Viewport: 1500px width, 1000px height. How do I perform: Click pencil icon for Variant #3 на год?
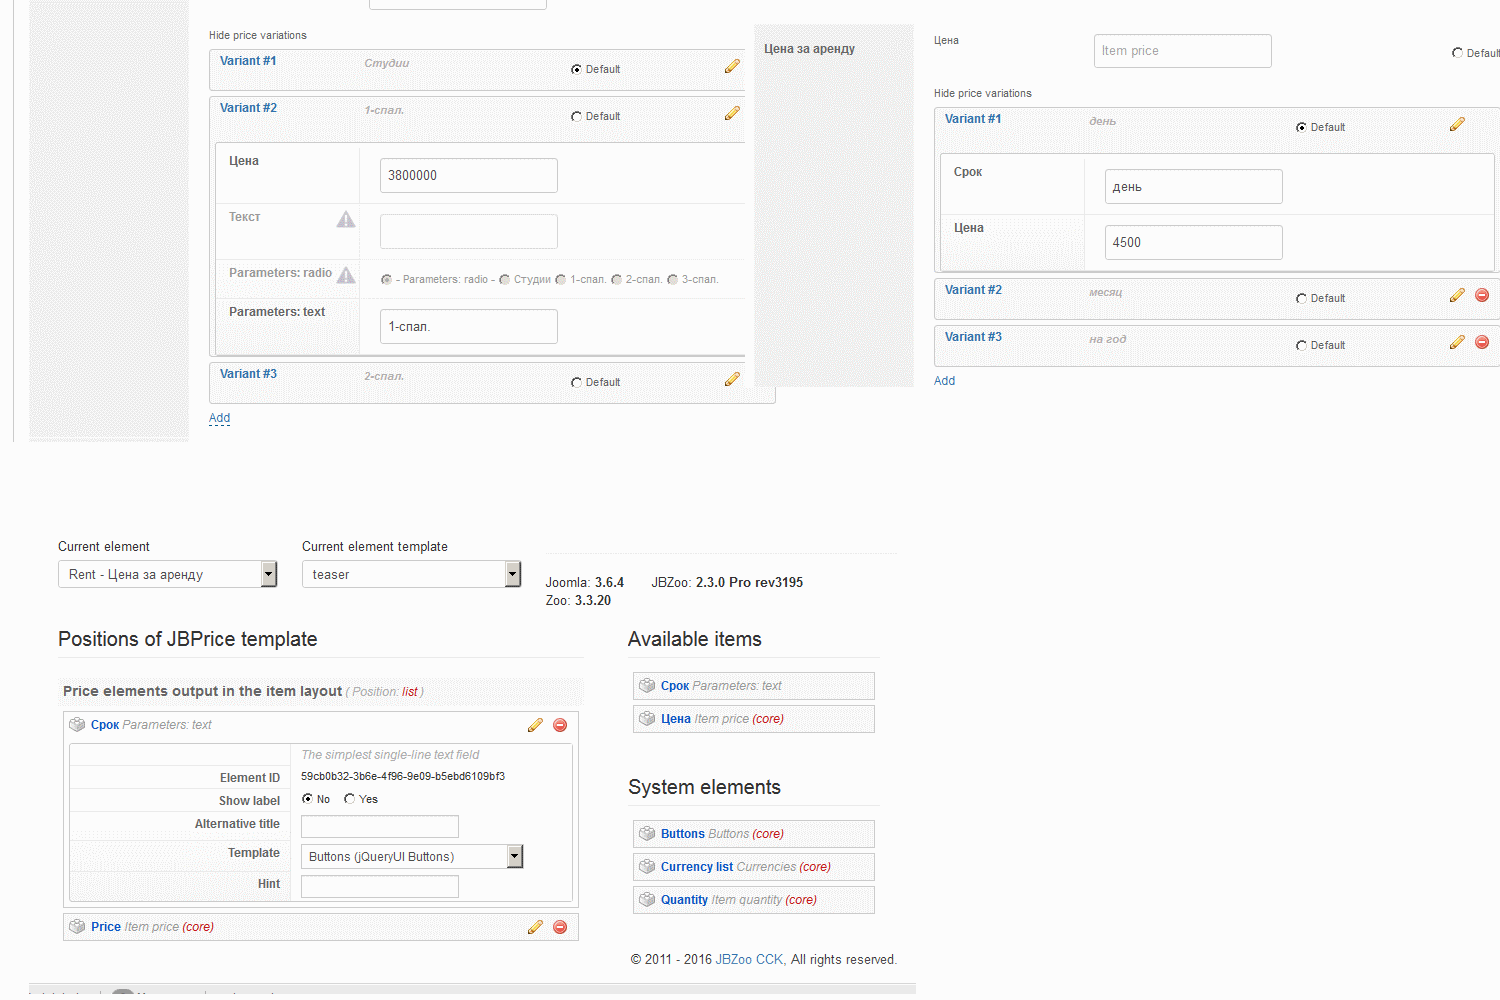click(x=1457, y=342)
